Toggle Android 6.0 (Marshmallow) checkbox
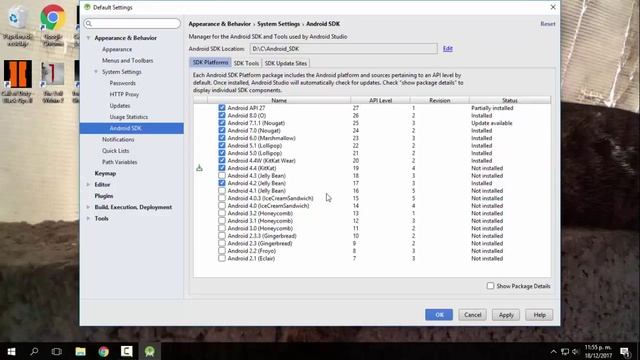The image size is (640, 360). [222, 138]
